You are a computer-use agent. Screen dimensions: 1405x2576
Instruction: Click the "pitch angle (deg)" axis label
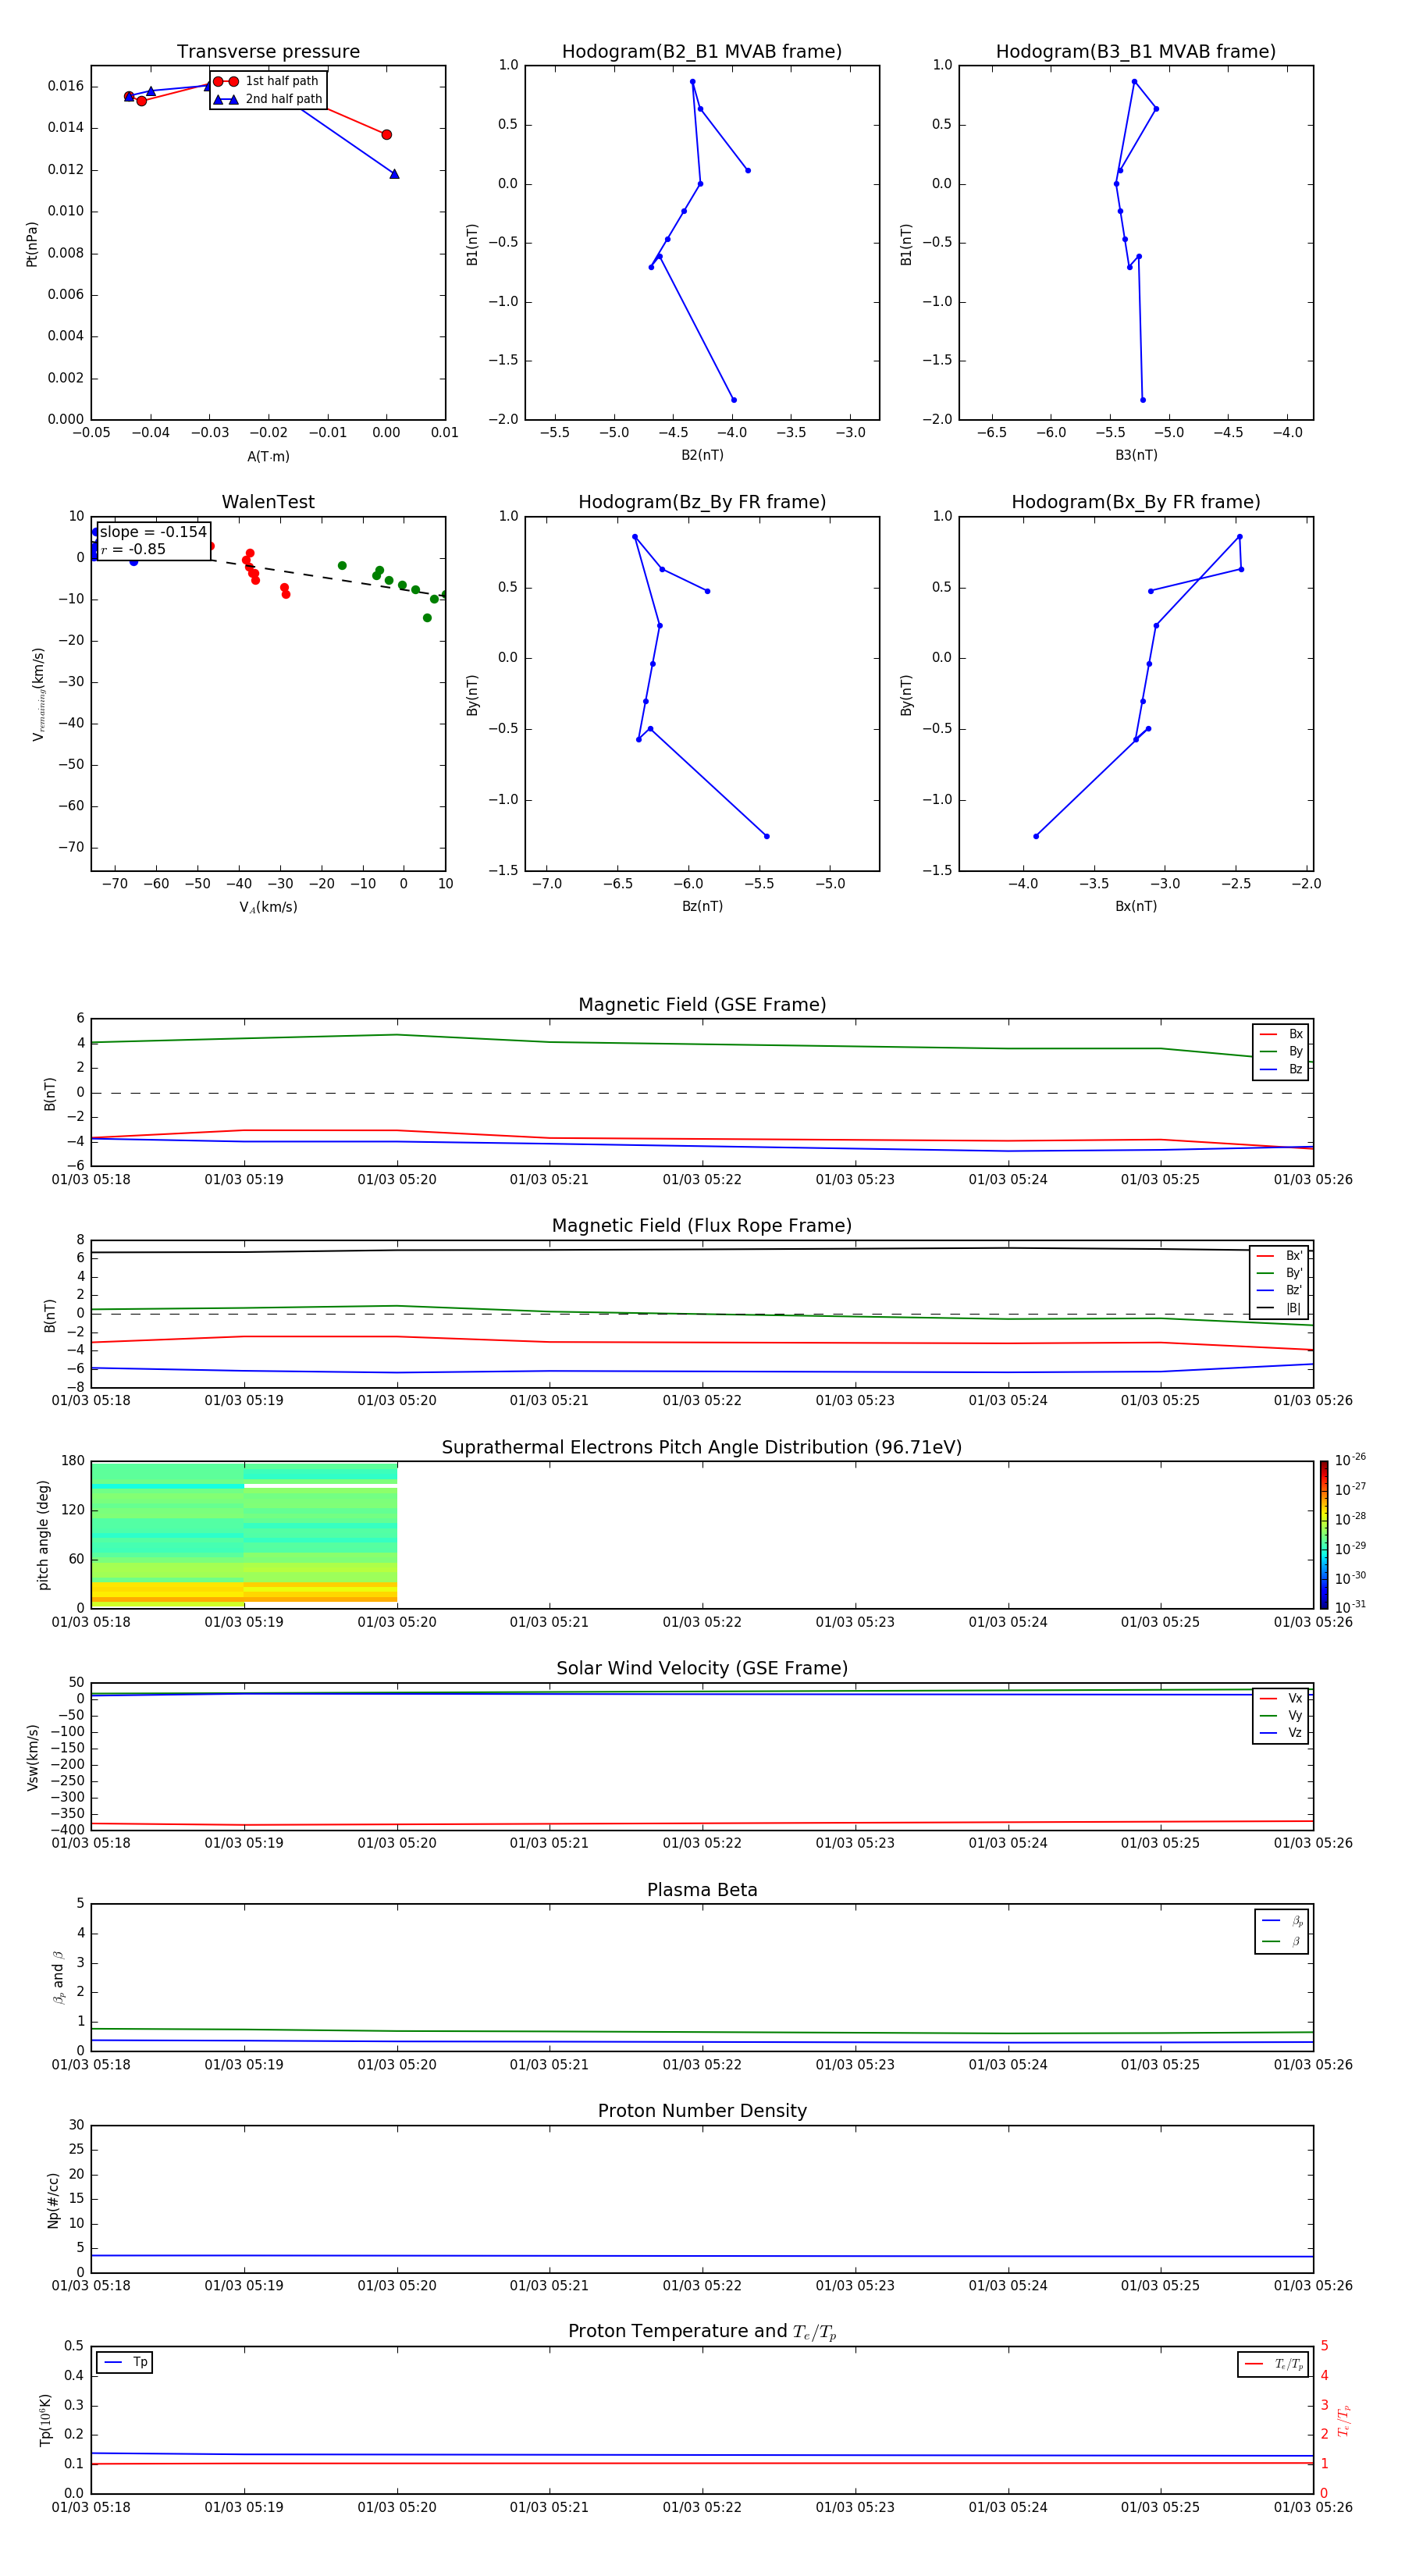(x=44, y=1535)
